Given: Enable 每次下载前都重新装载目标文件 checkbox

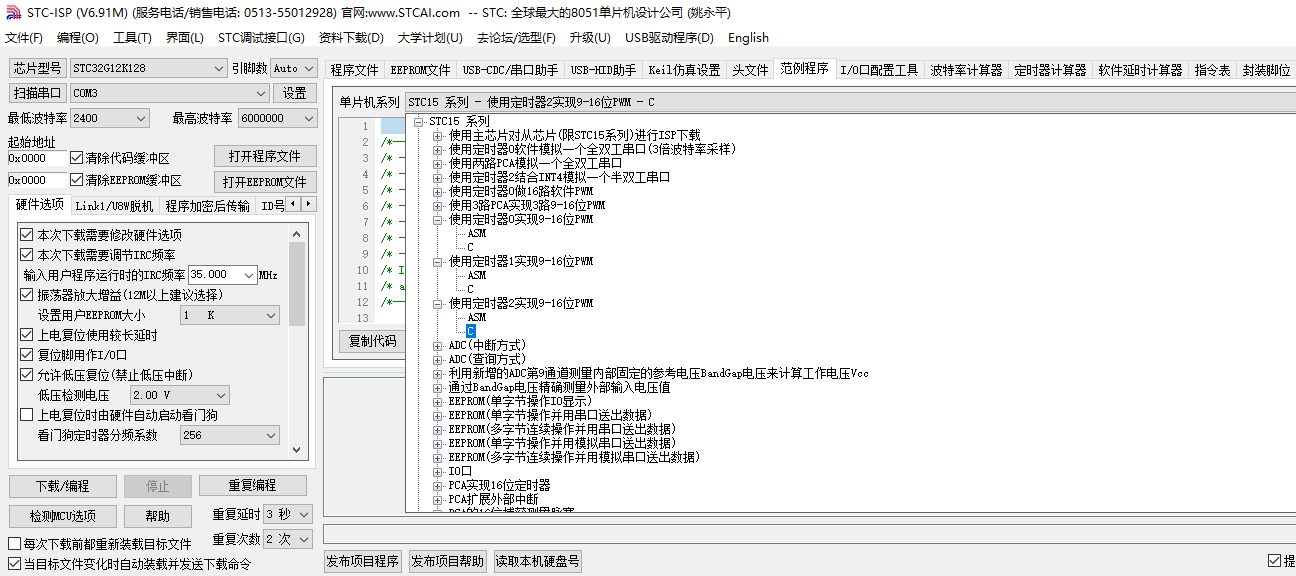Looking at the screenshot, I should [14, 544].
